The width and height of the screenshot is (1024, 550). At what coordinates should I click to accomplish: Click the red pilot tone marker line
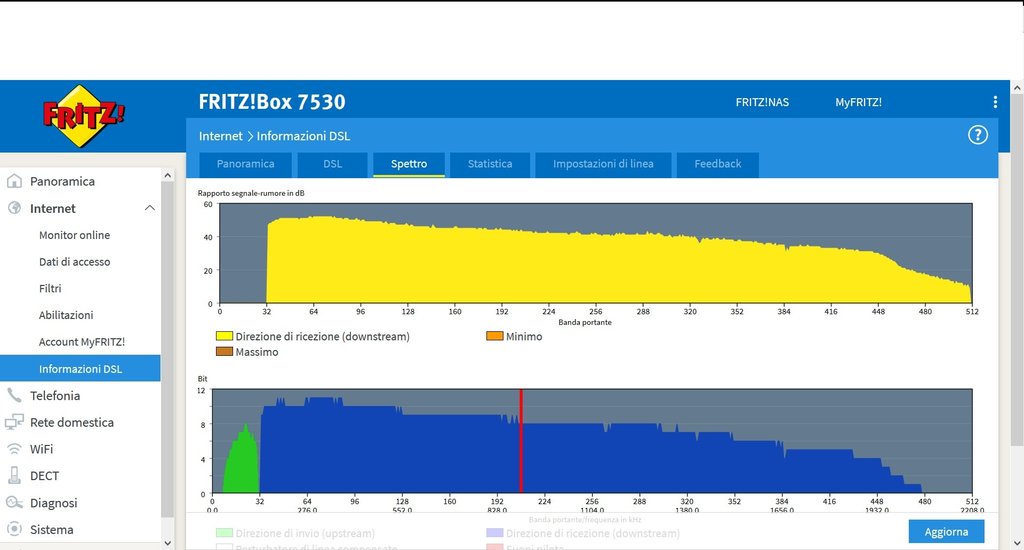point(520,441)
